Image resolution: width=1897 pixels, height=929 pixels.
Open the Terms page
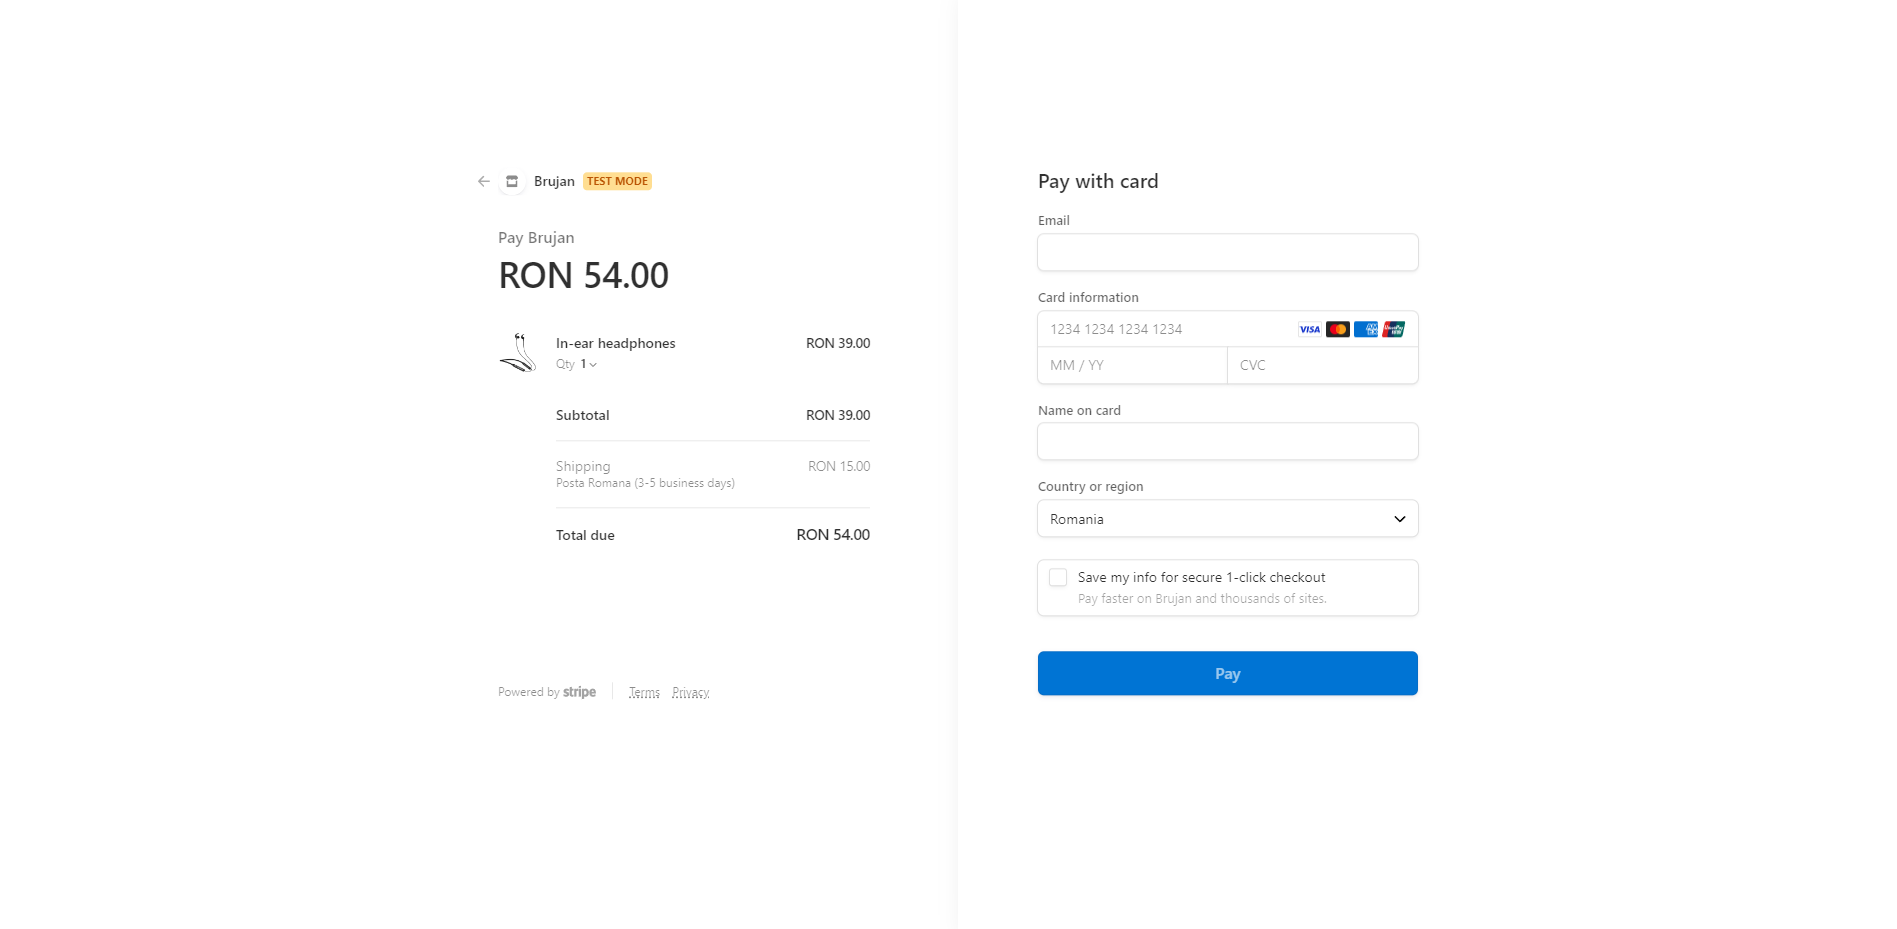(644, 691)
